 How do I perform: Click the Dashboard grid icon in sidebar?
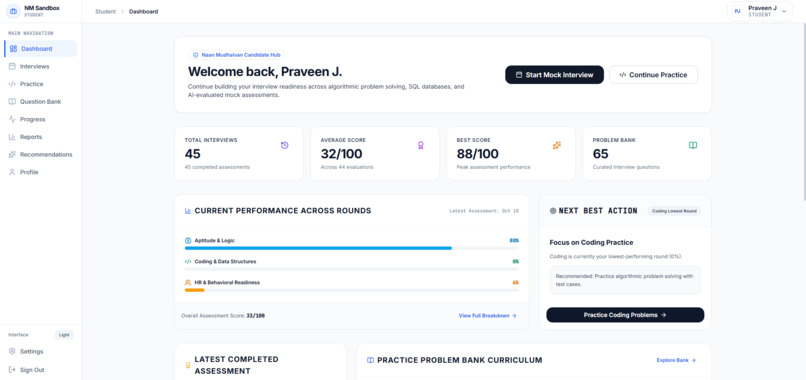[13, 49]
